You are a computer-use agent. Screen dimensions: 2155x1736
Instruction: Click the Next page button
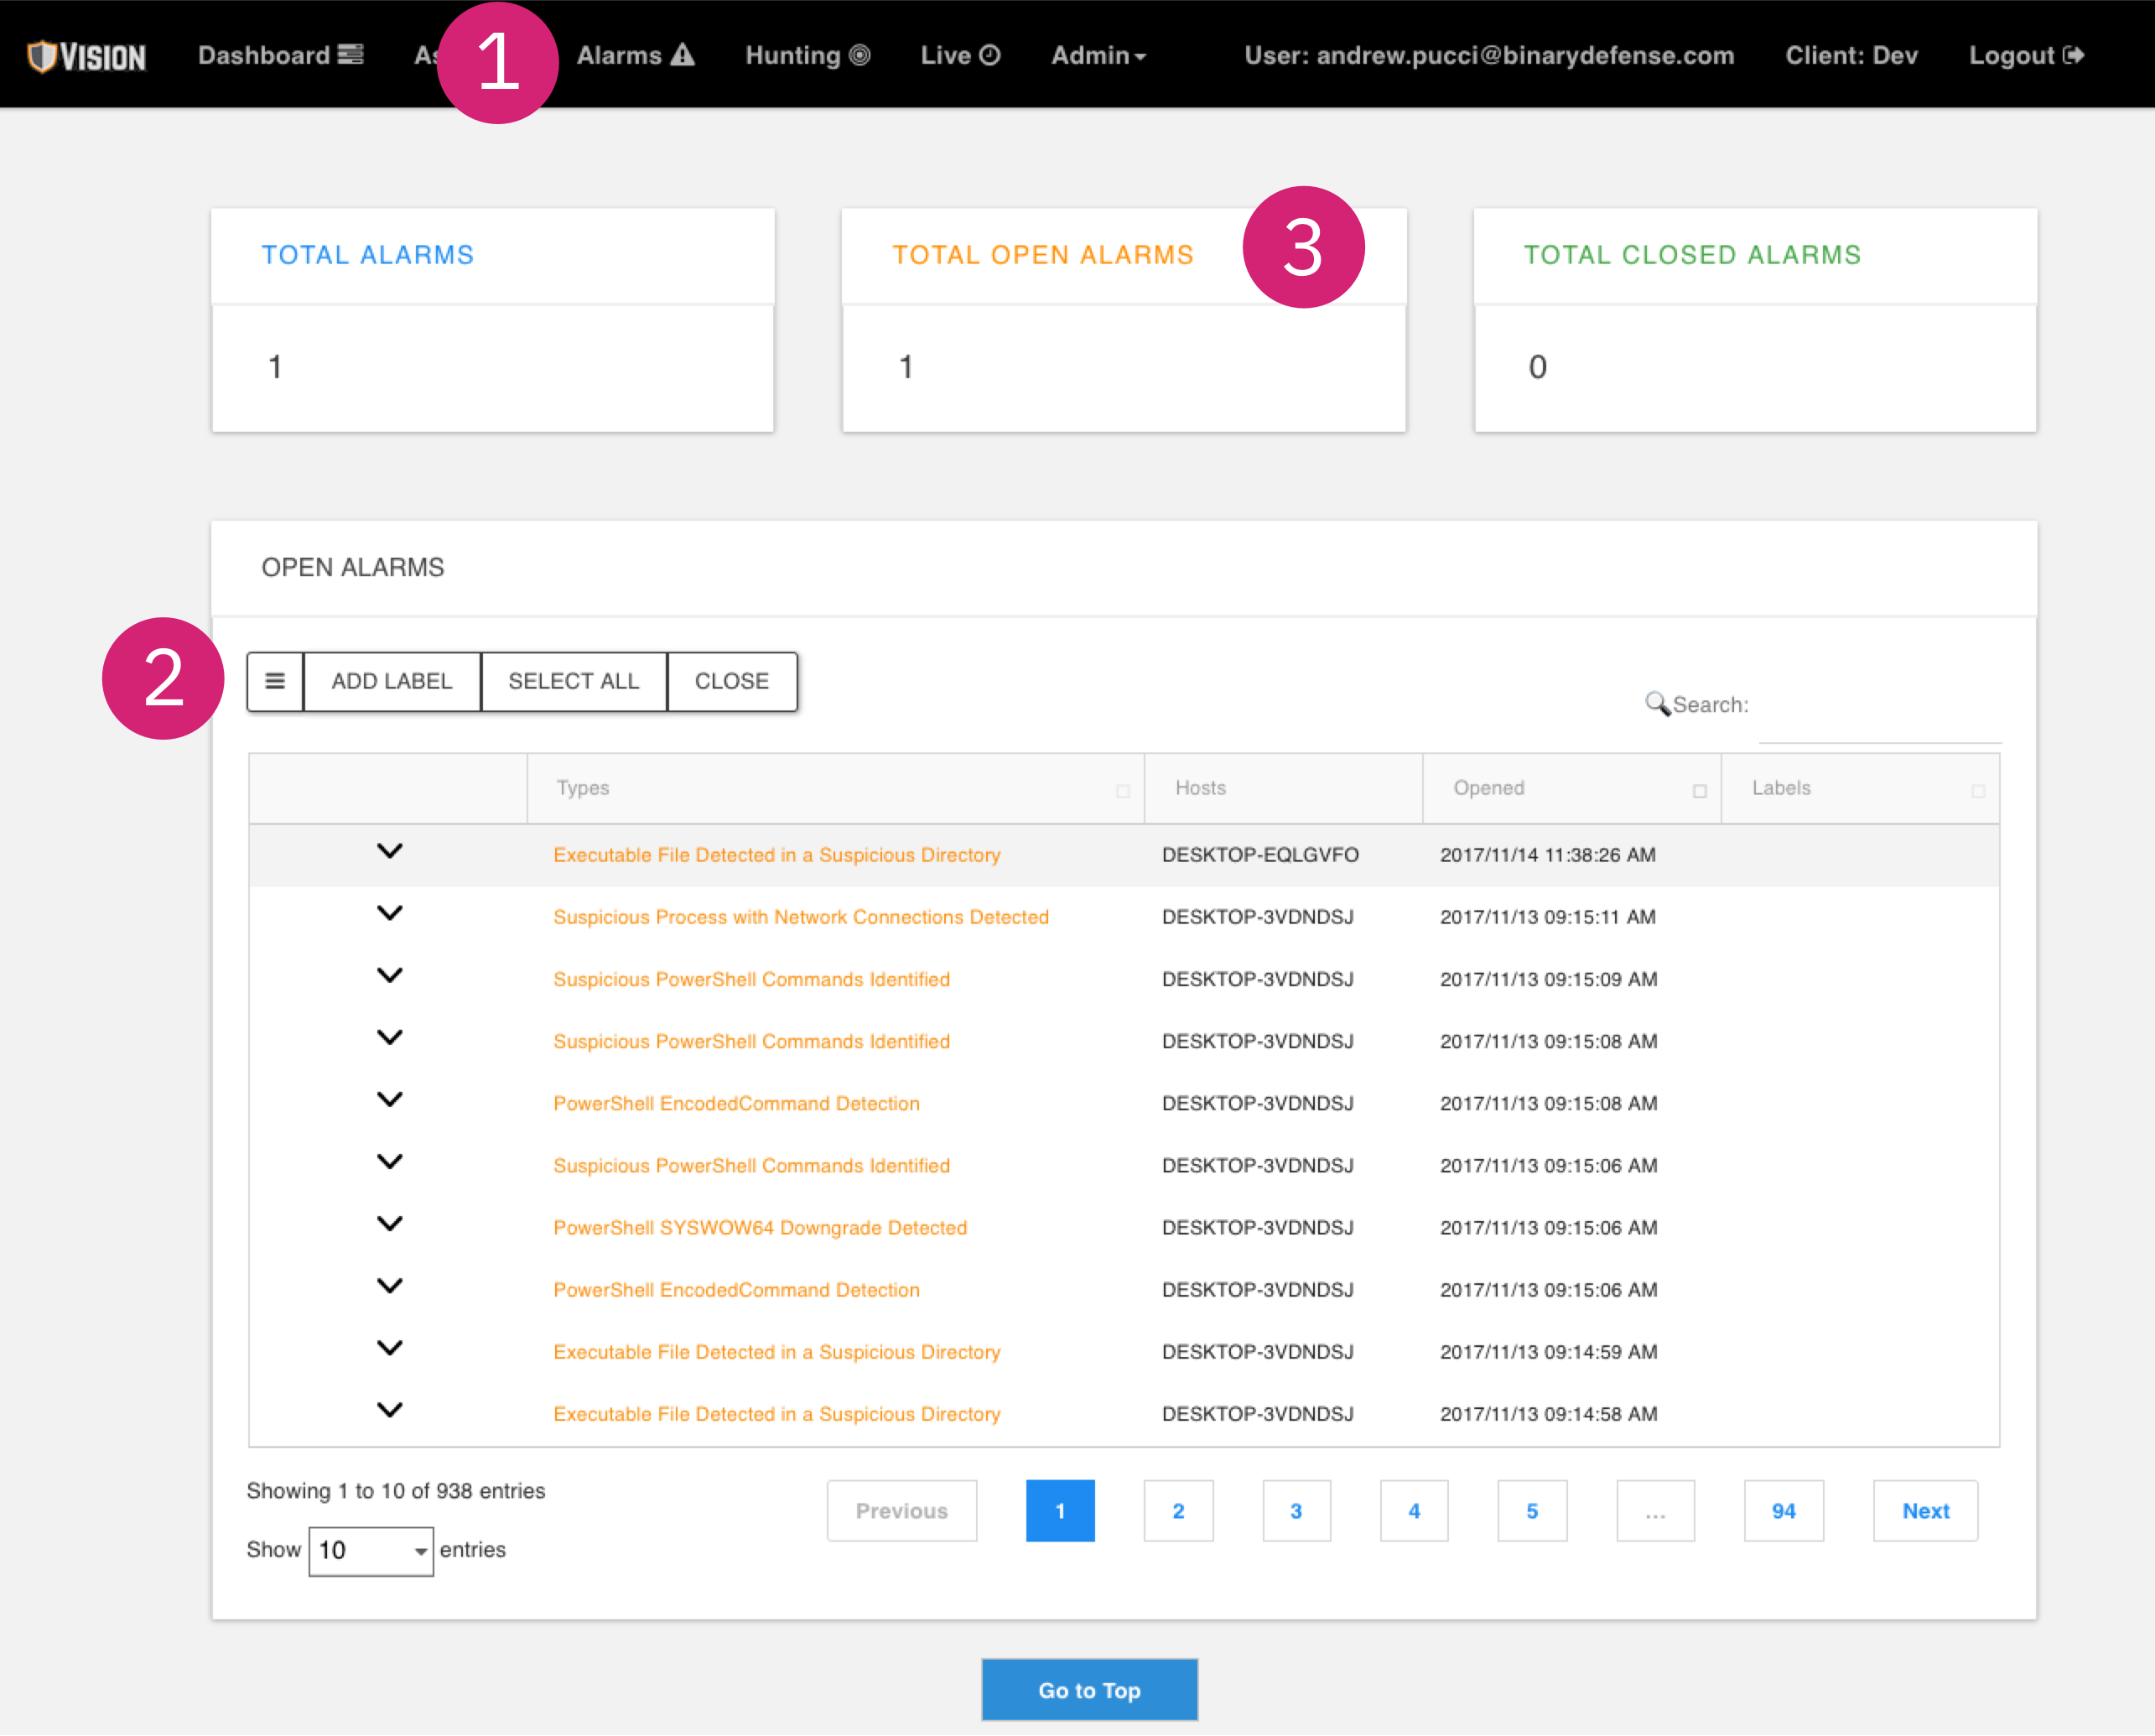[1925, 1511]
